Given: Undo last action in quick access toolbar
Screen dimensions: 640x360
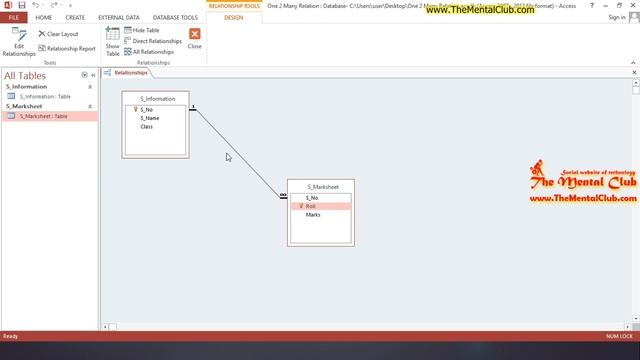Looking at the screenshot, I should click(x=36, y=5).
